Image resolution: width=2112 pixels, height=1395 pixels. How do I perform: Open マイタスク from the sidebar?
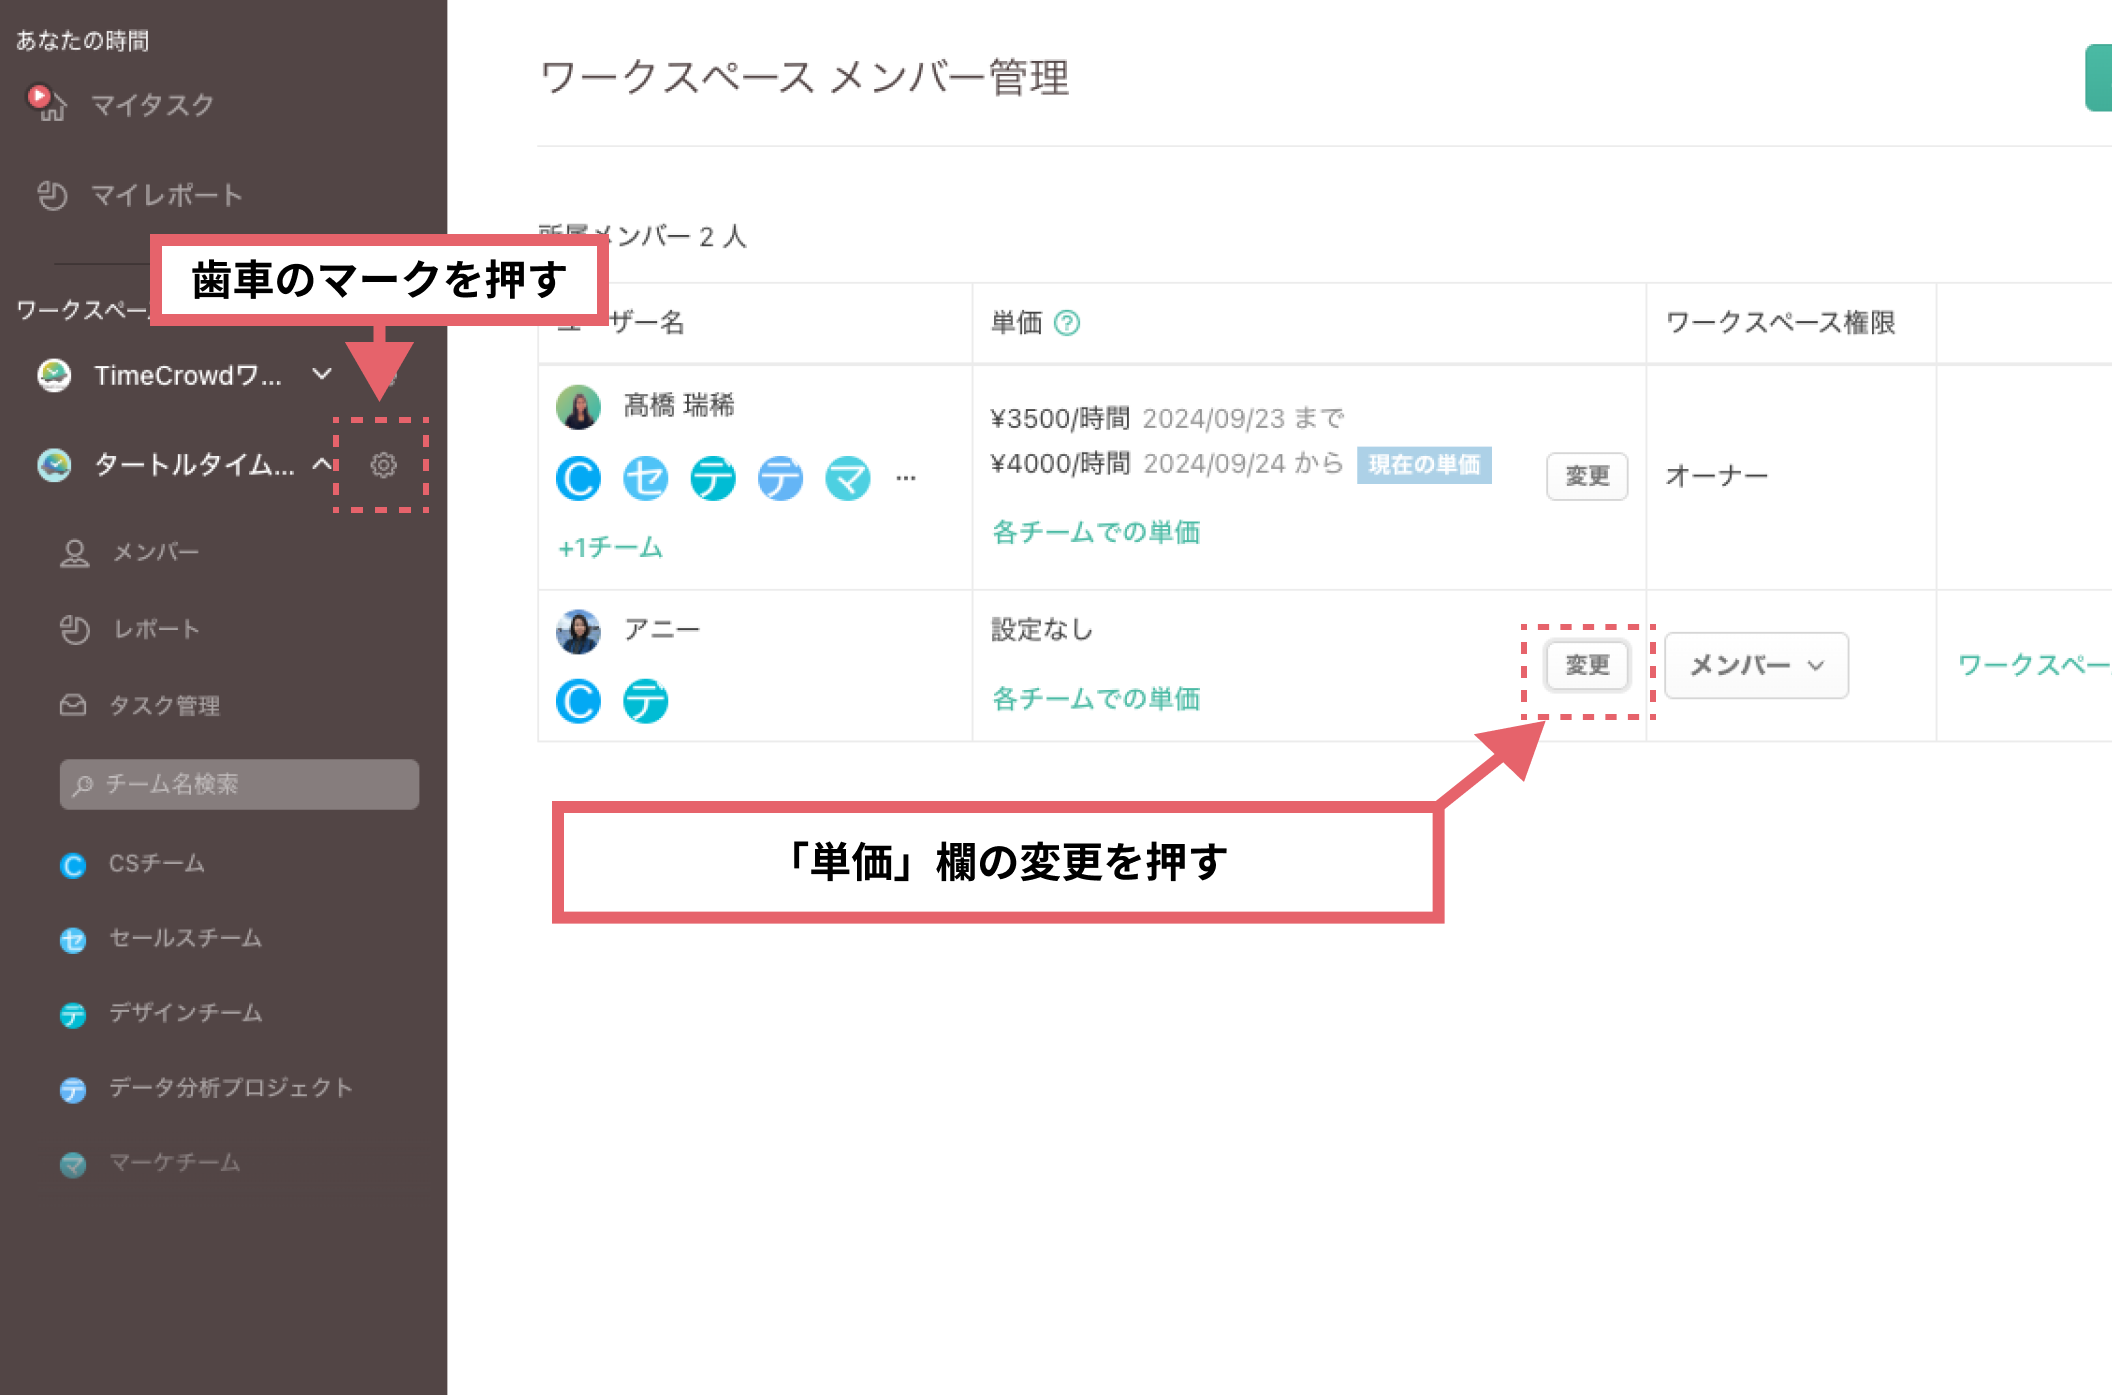click(152, 105)
